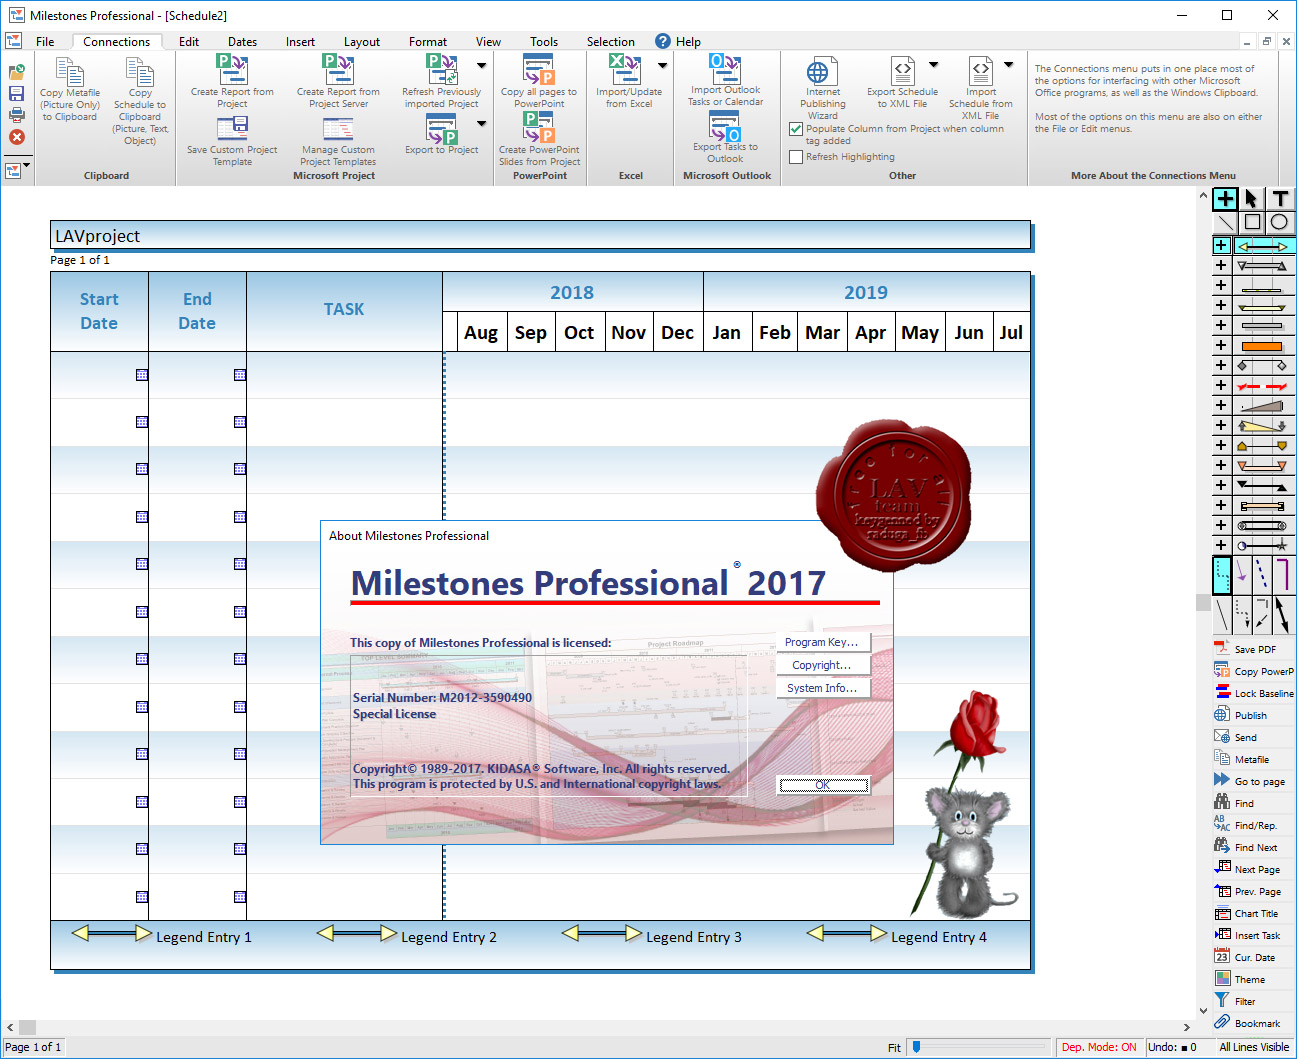This screenshot has width=1297, height=1059.
Task: Select the circle drawing tool
Action: point(1279,222)
